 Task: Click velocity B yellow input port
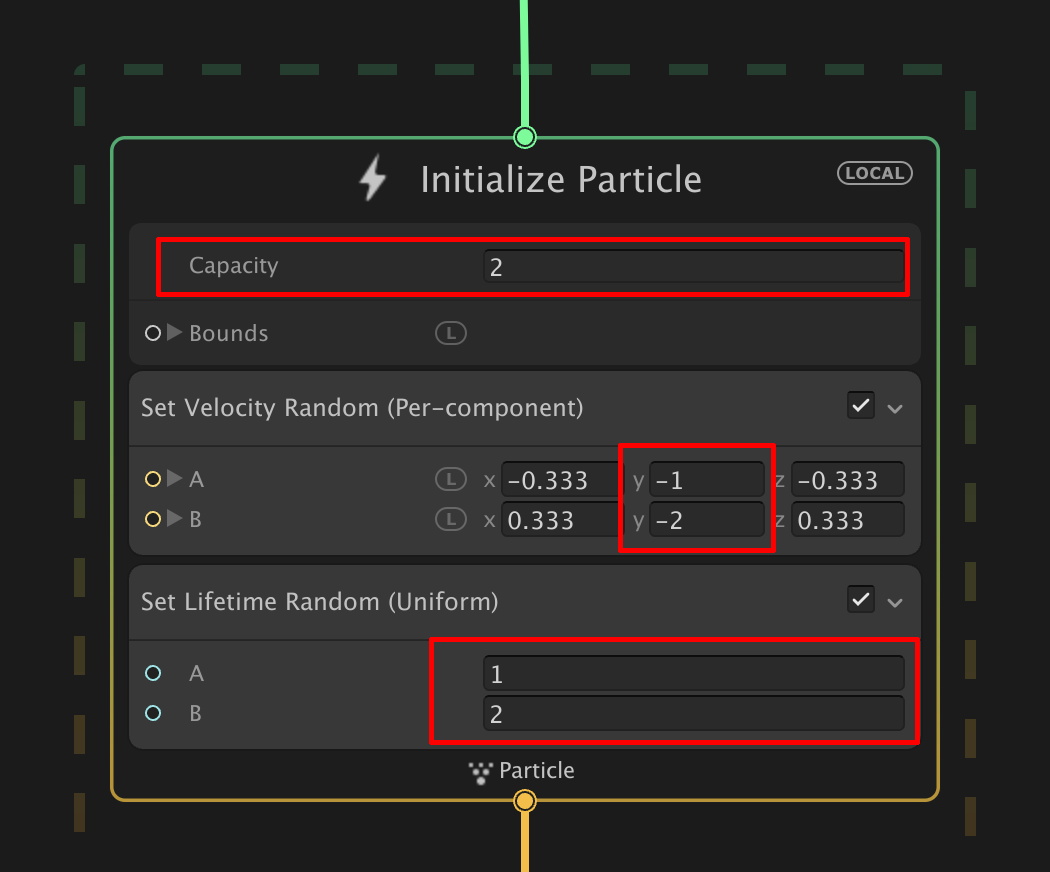[152, 519]
